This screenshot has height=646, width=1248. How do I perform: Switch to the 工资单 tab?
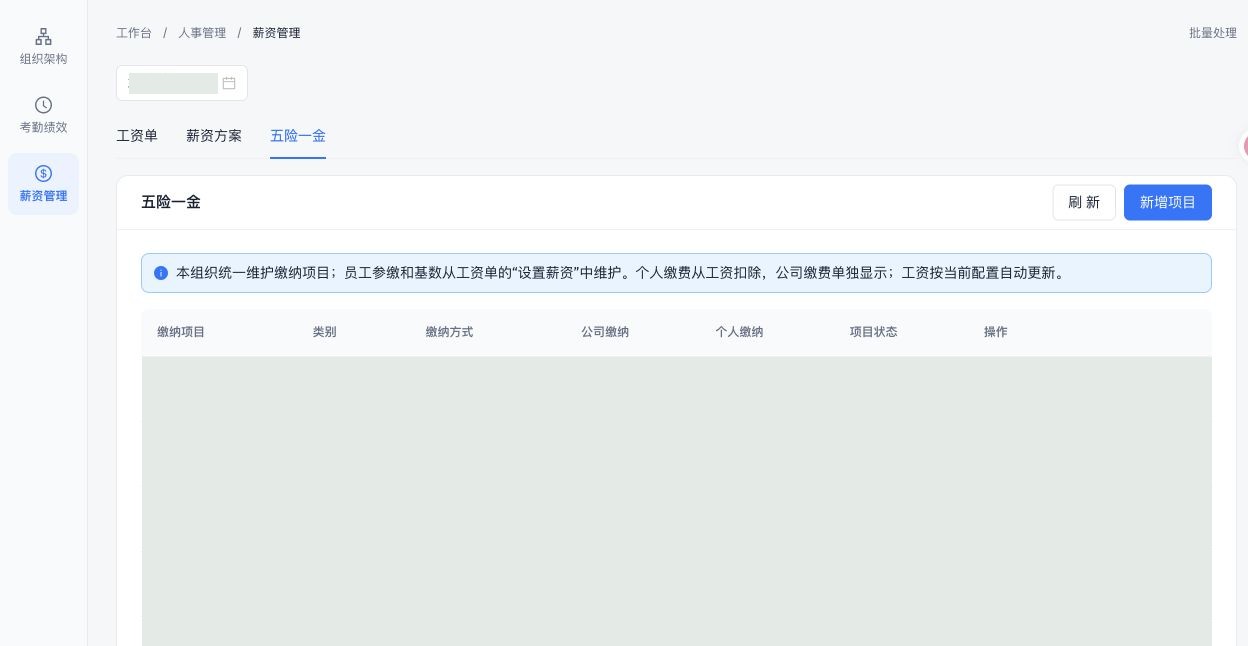pos(137,136)
